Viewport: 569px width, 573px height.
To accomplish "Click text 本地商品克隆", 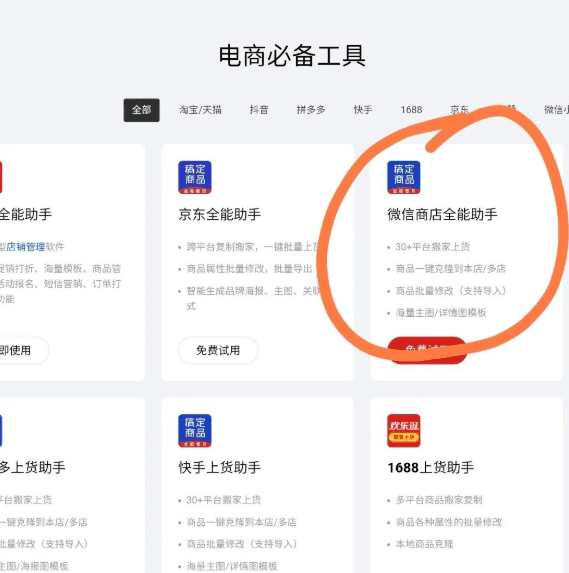I will pyautogui.click(x=424, y=544).
